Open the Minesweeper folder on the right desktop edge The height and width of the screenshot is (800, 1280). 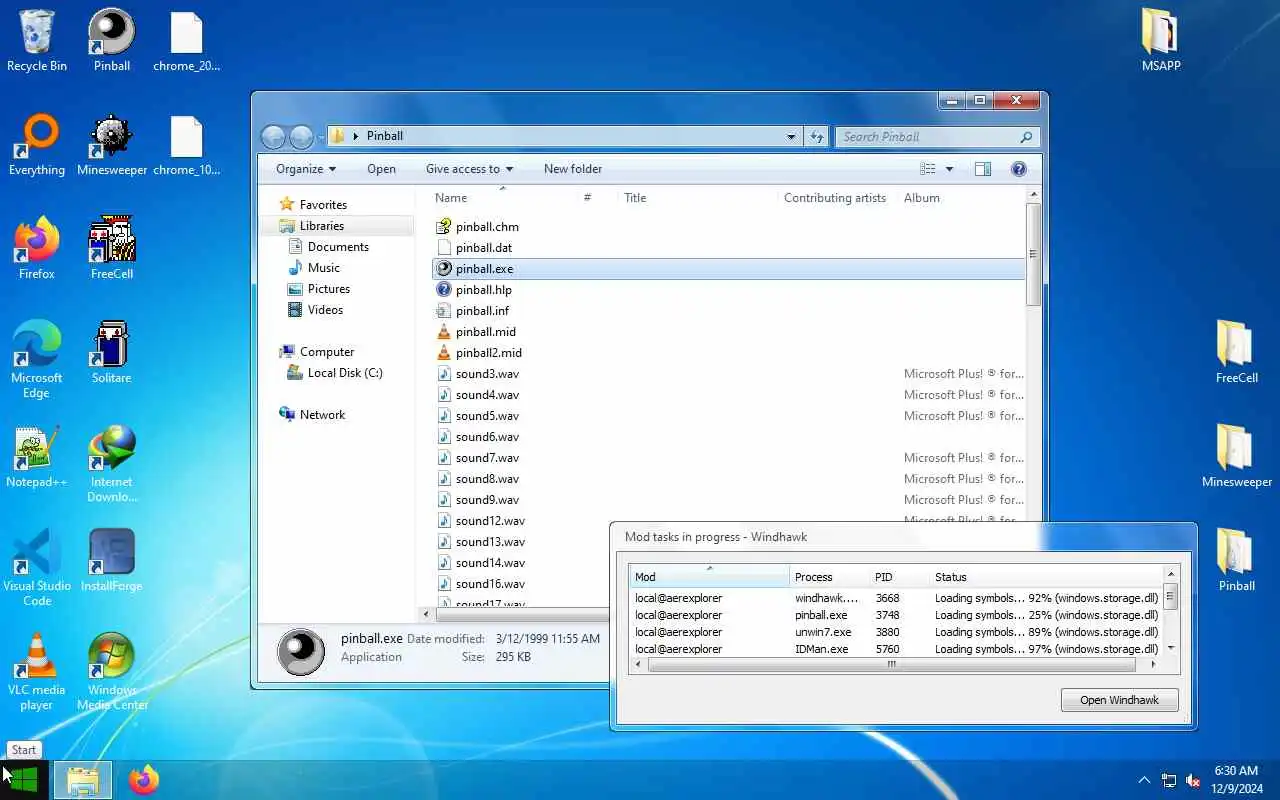click(x=1237, y=456)
